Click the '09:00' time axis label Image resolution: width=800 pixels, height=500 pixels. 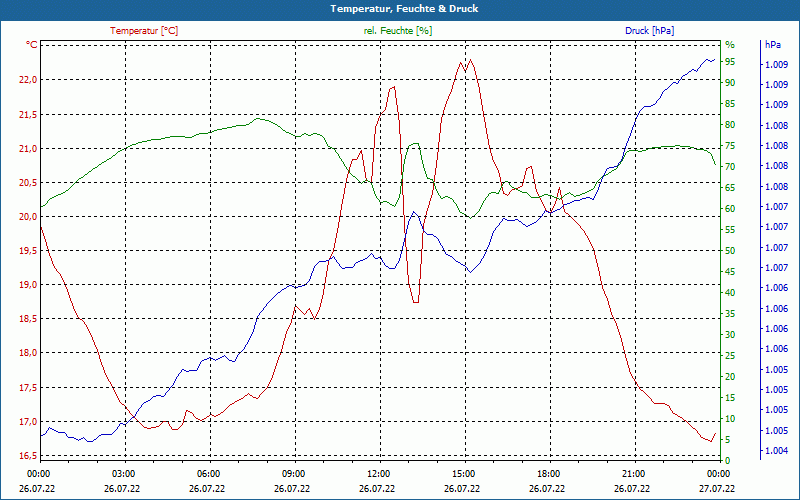tap(292, 474)
